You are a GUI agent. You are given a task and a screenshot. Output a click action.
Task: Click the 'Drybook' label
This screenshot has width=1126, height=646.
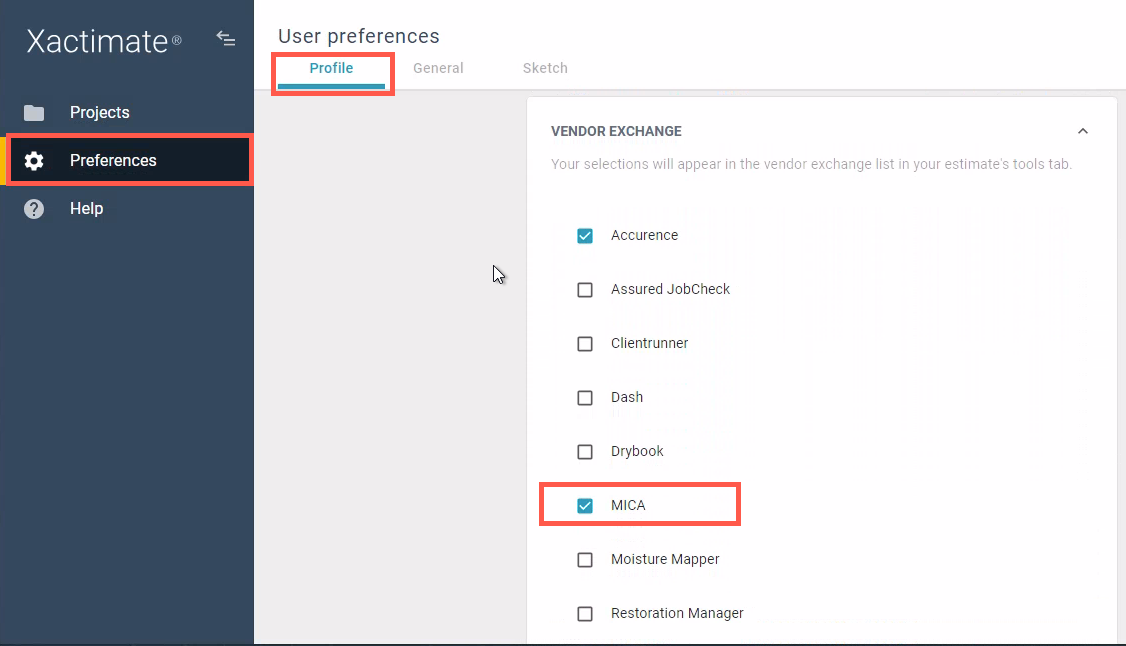coord(637,451)
